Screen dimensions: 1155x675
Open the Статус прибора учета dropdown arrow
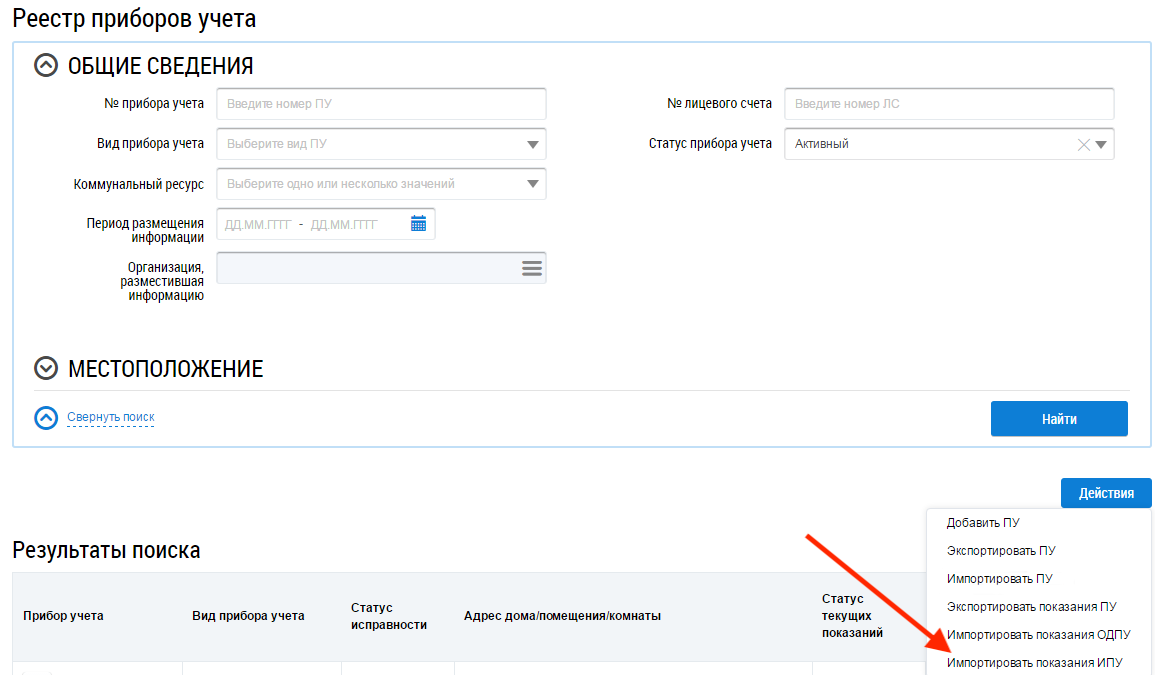click(1101, 144)
